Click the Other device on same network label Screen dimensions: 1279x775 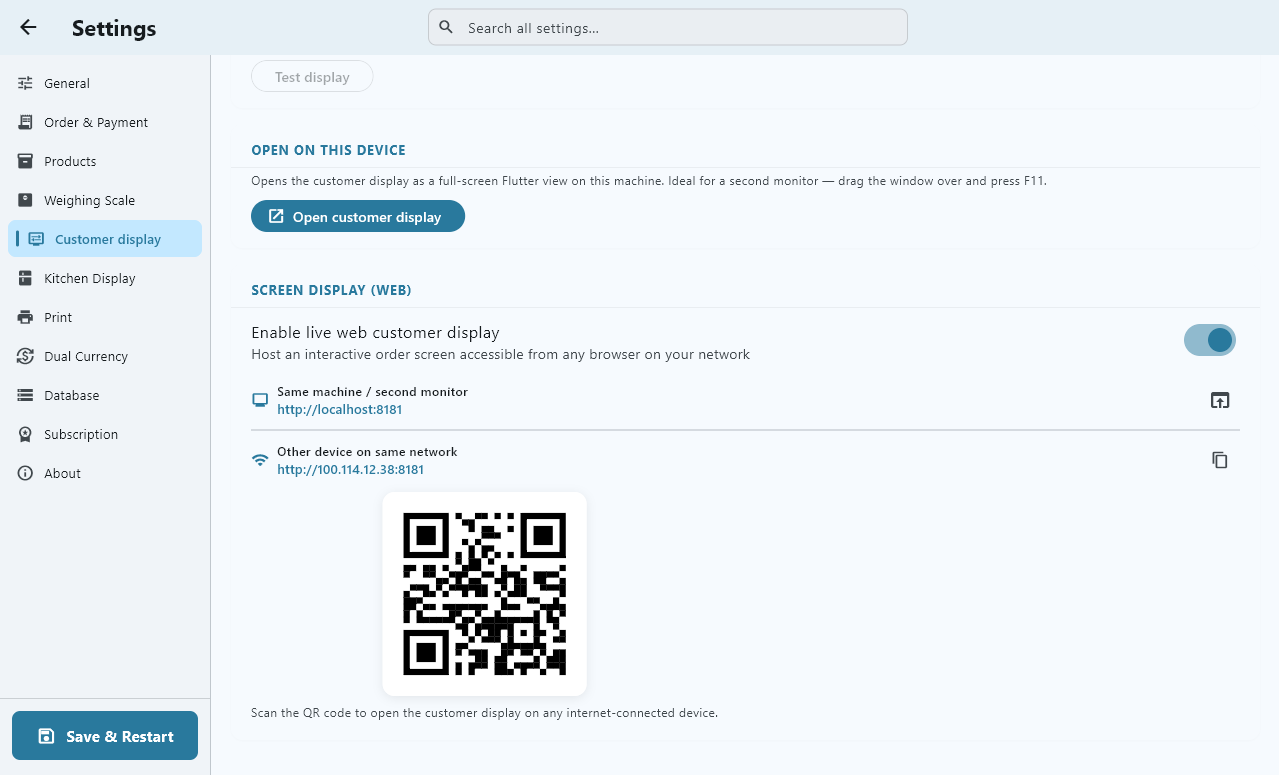coord(367,452)
